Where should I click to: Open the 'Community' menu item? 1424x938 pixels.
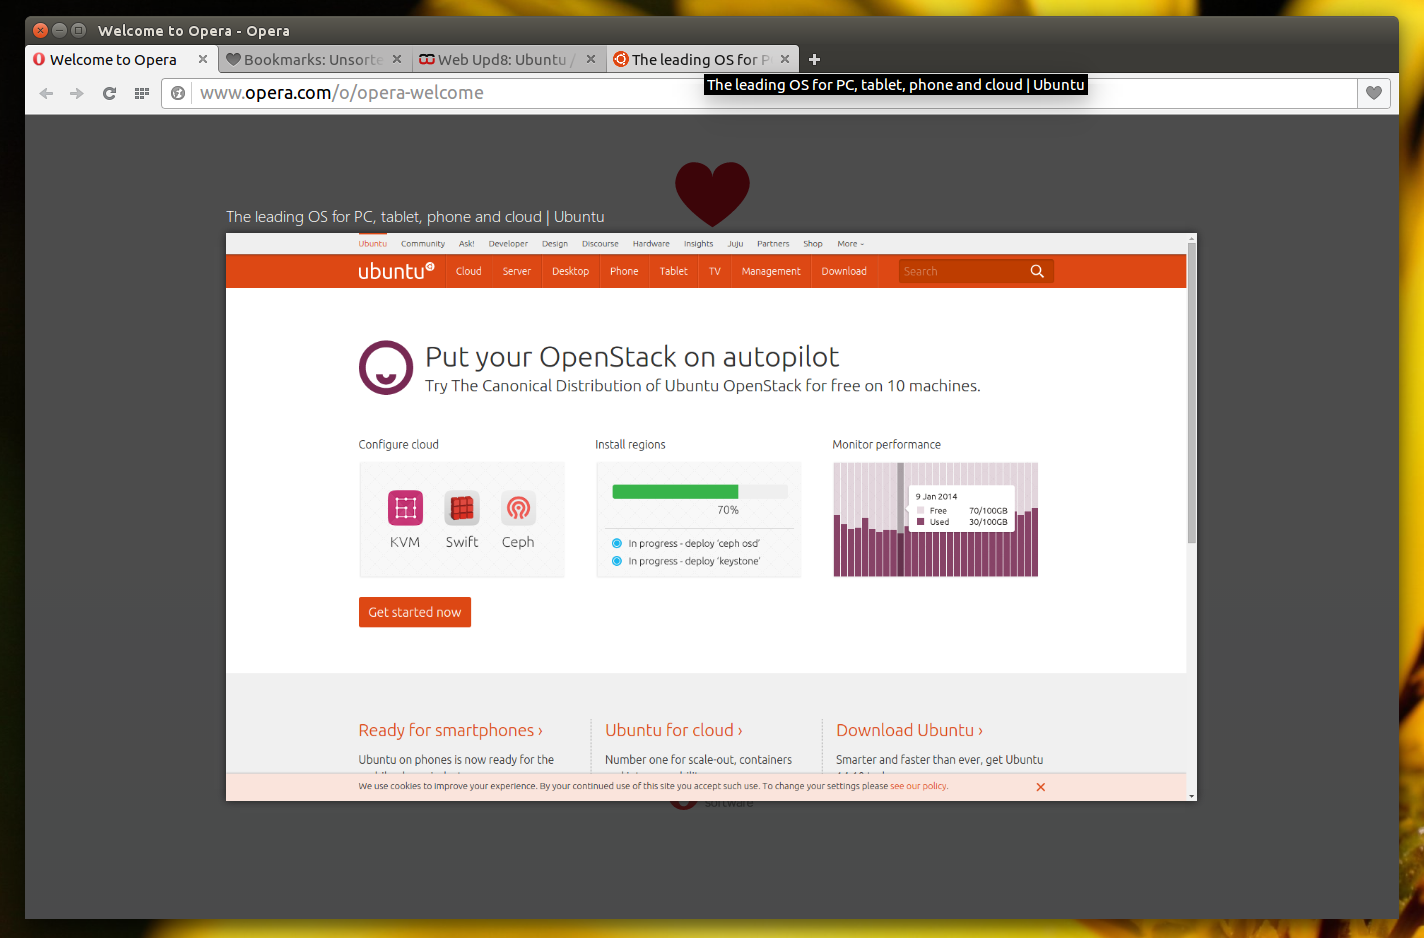pos(422,243)
